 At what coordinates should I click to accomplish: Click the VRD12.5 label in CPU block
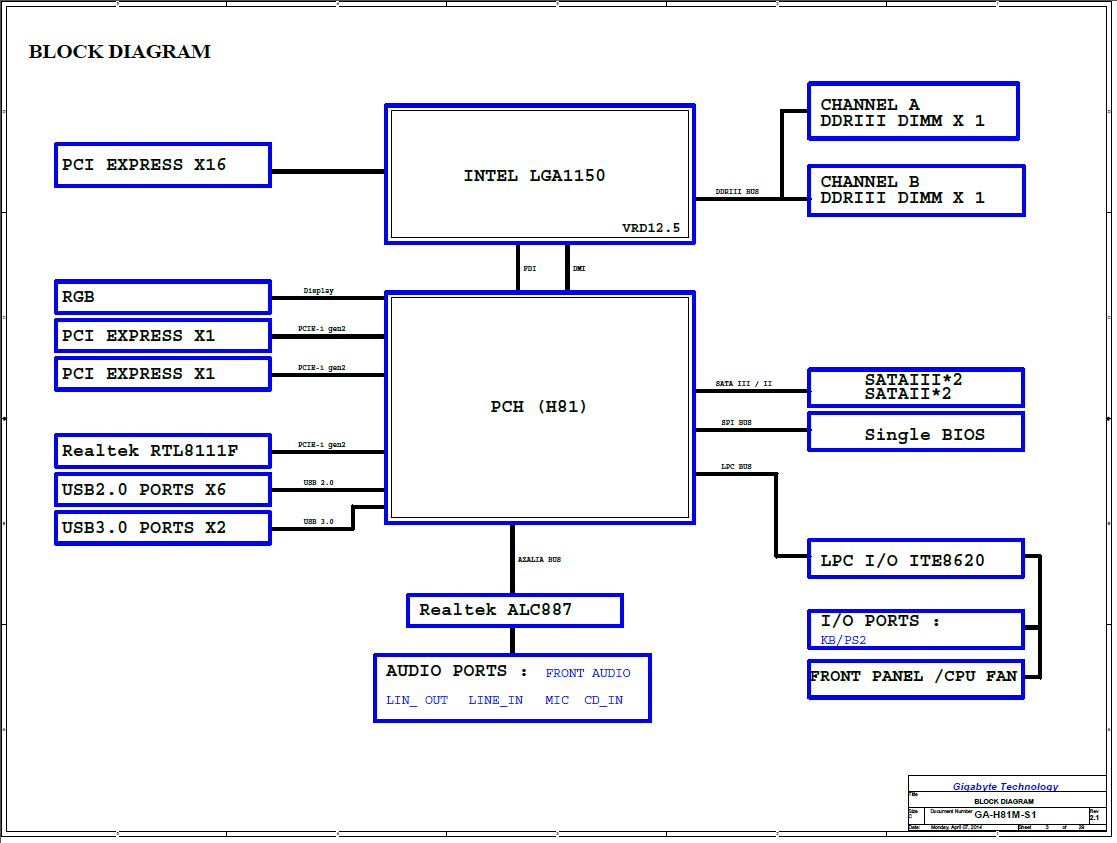650,228
